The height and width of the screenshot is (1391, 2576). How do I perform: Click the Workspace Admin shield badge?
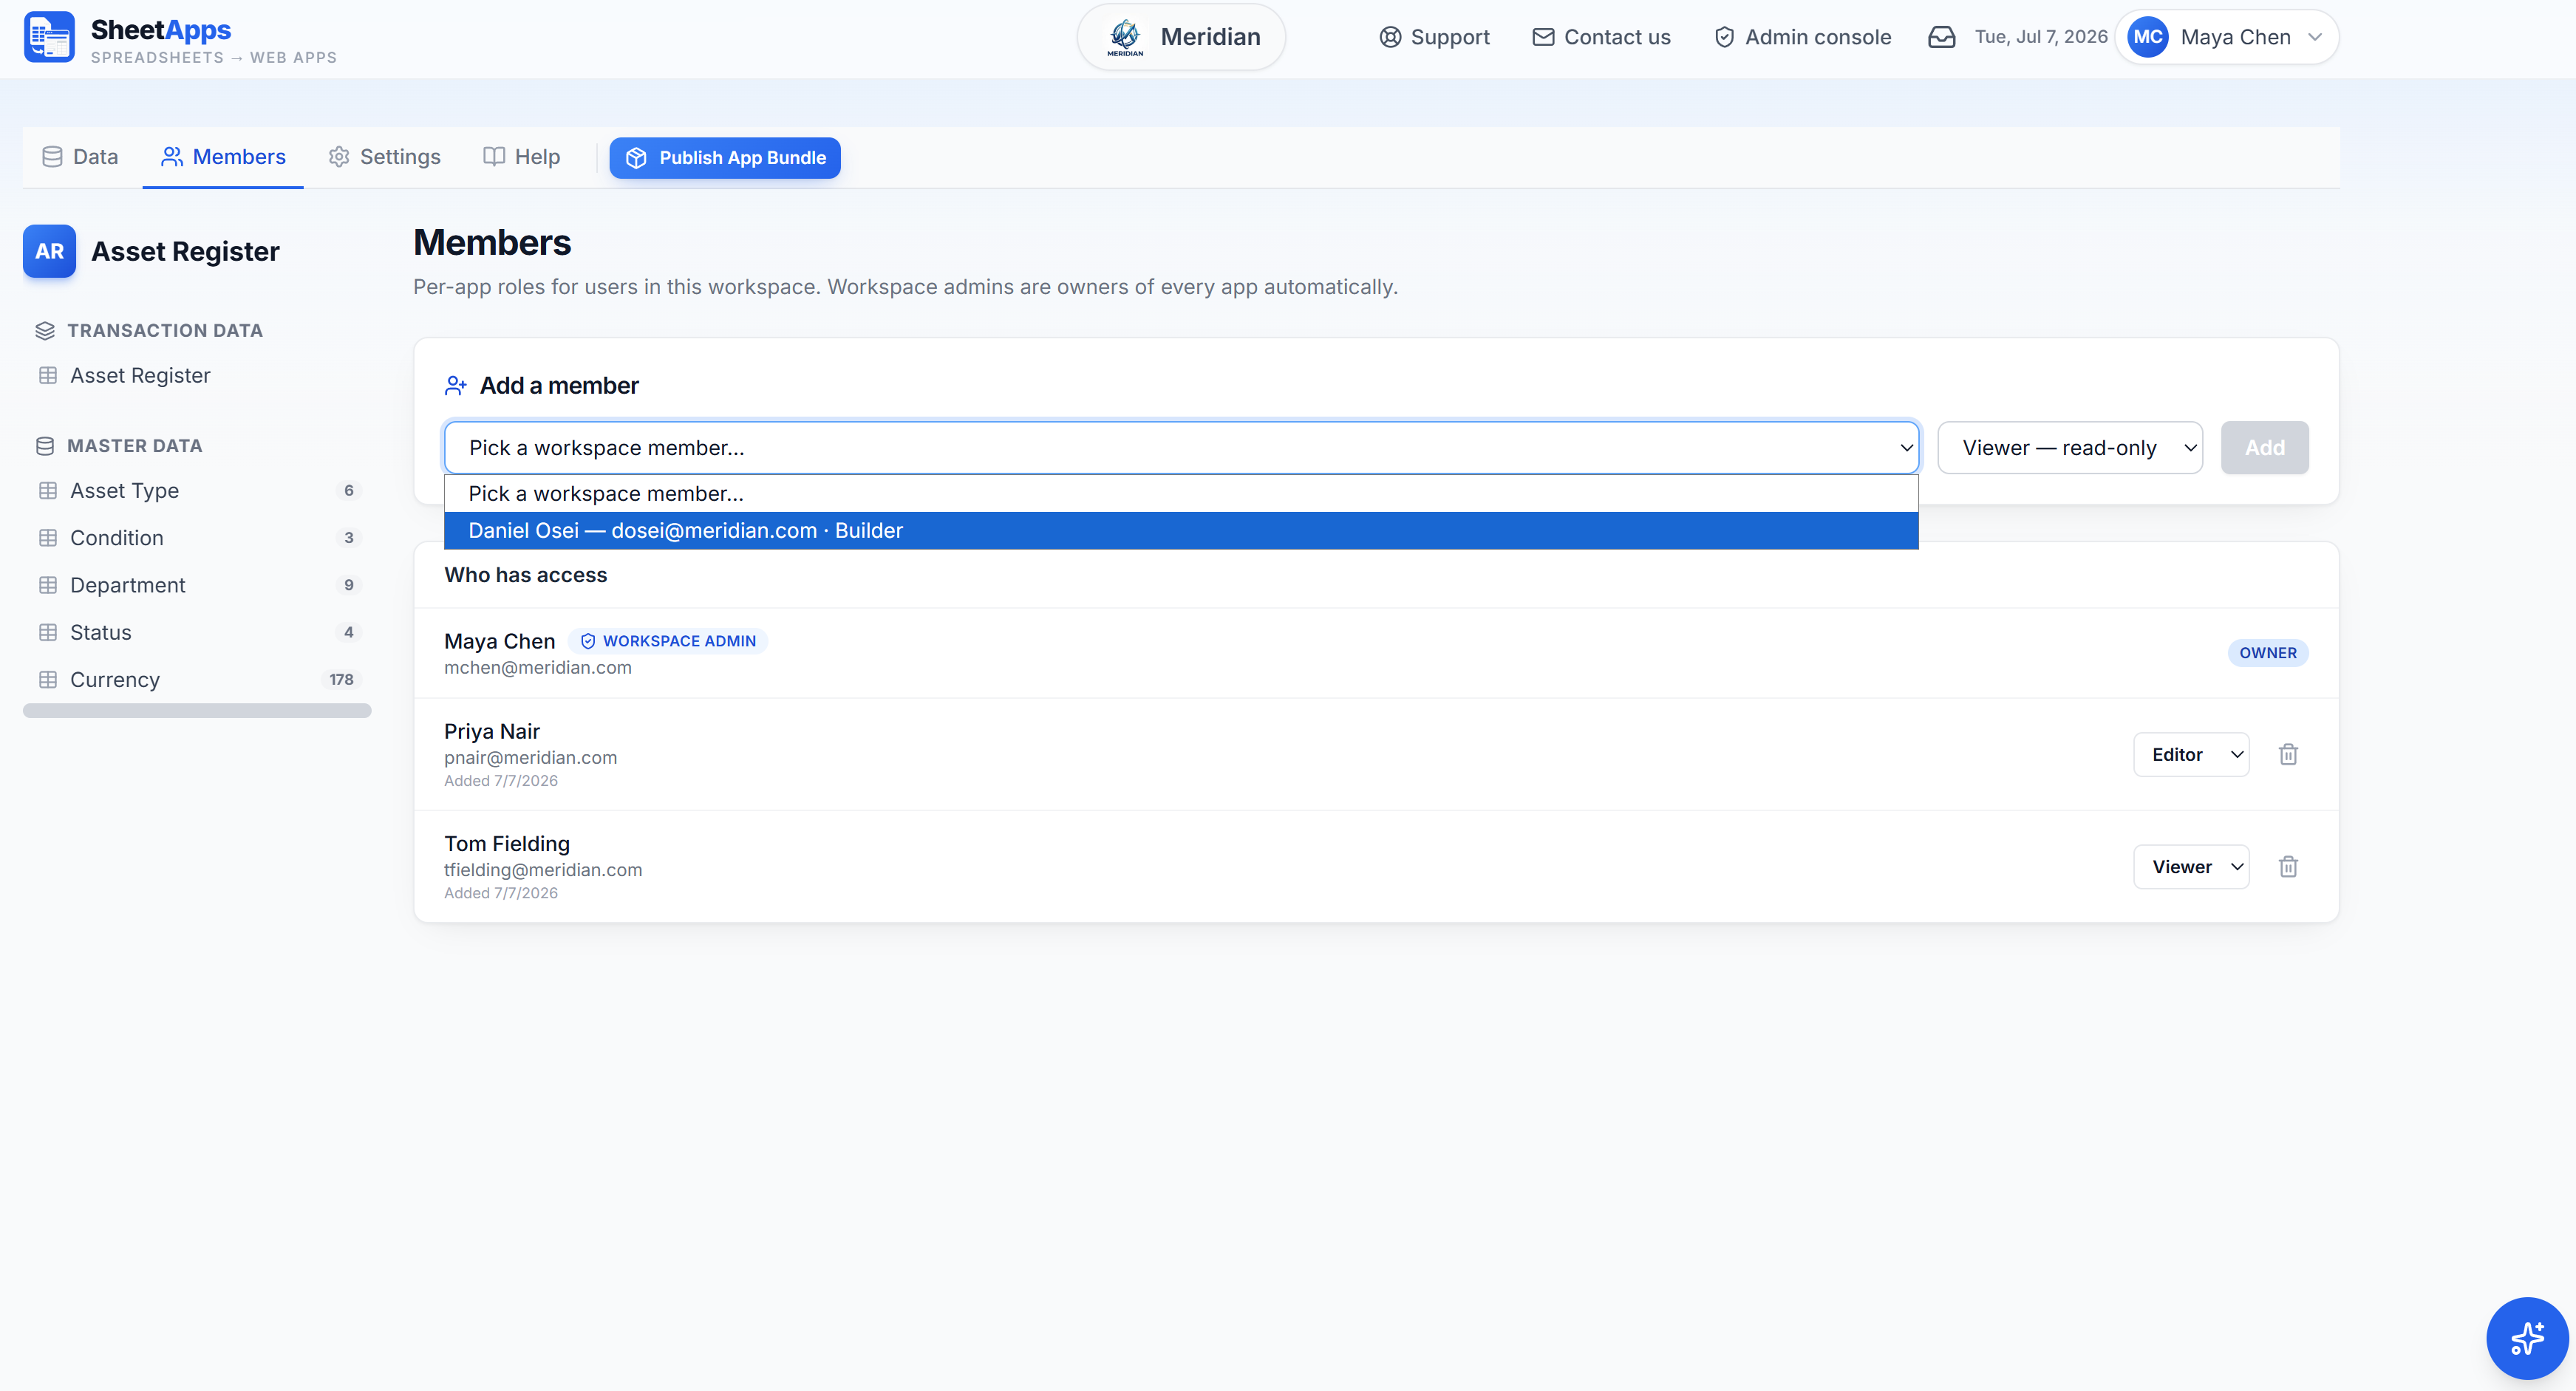pos(668,641)
